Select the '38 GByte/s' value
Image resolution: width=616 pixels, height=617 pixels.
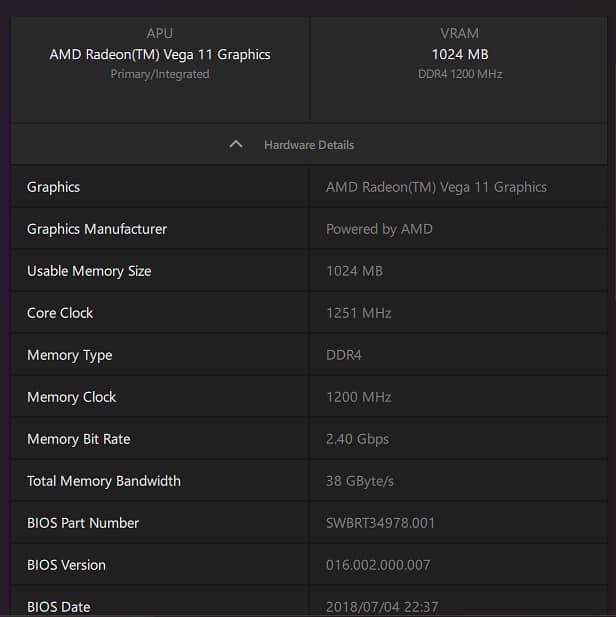[x=360, y=481]
